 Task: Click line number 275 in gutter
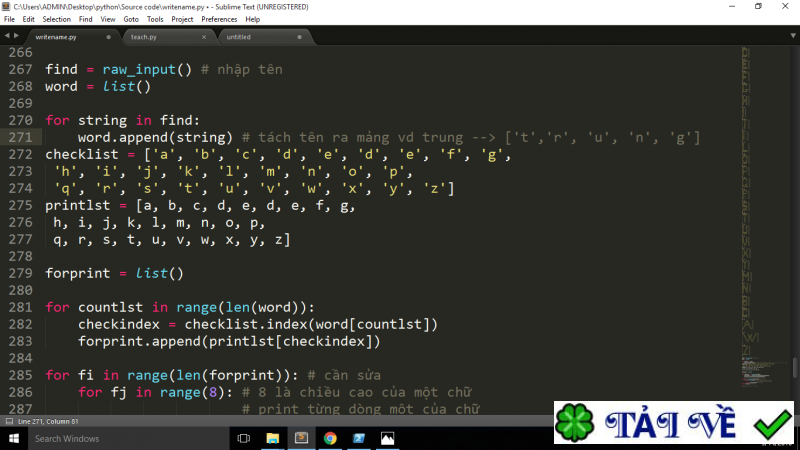20,206
